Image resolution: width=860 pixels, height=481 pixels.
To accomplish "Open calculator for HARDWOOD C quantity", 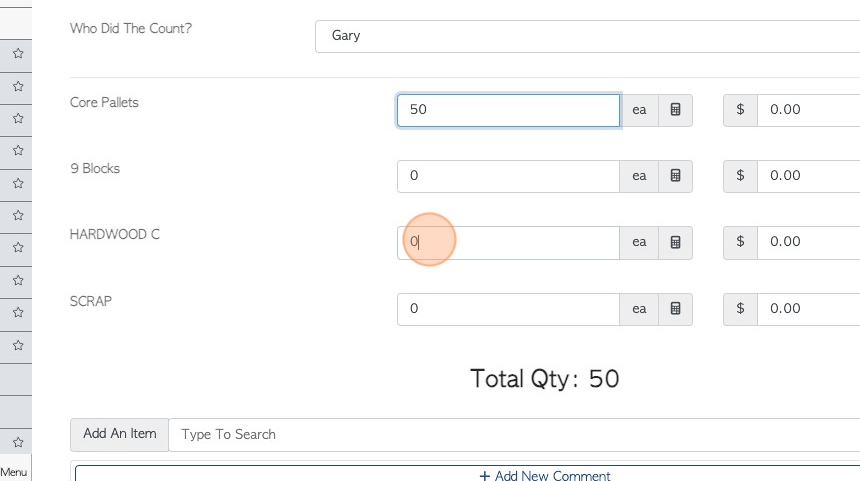I will pyautogui.click(x=675, y=242).
